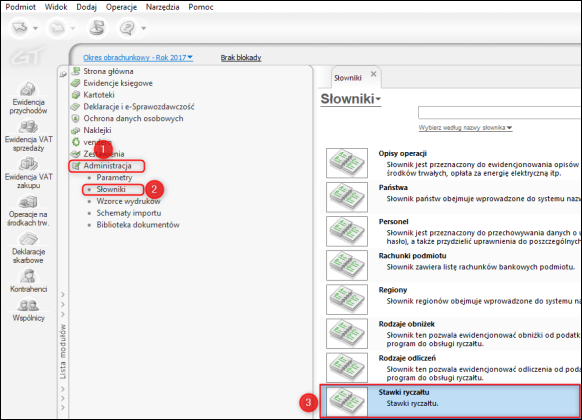Open Wybierz według nazwy słownika dropdown
The height and width of the screenshot is (420, 582).
tap(465, 128)
